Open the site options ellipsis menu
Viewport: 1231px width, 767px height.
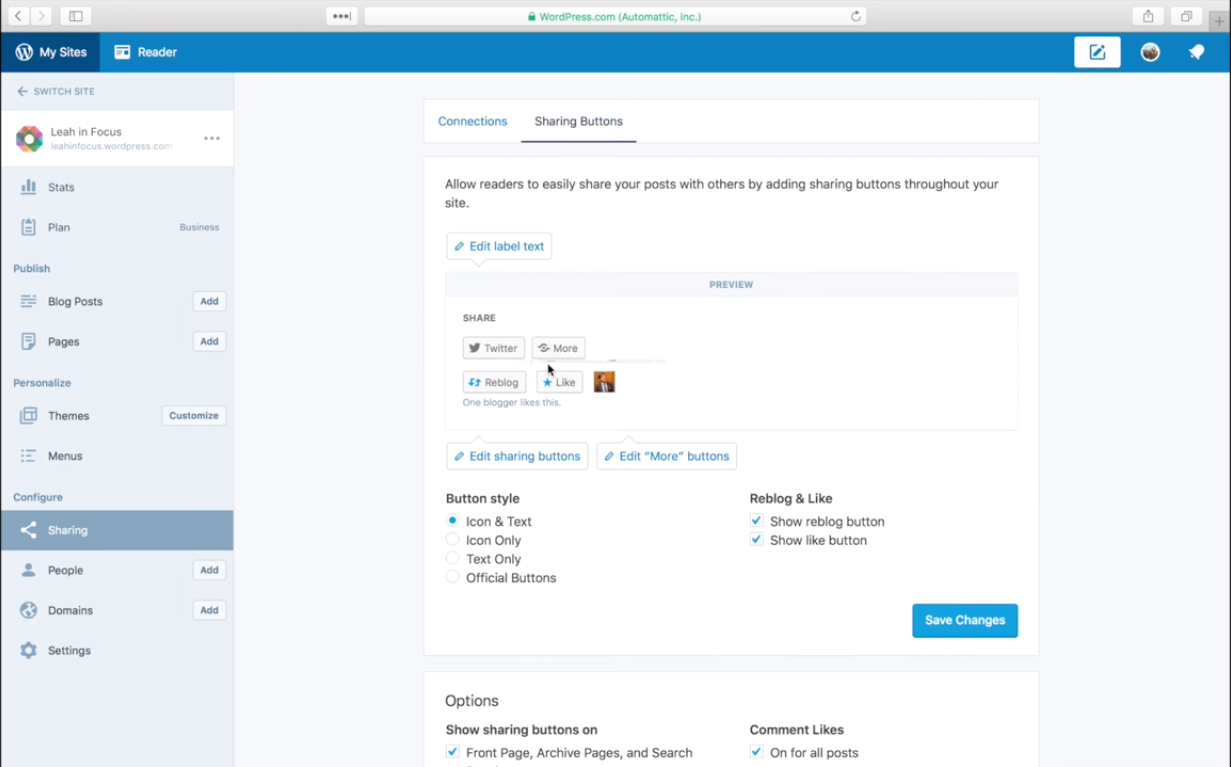coord(212,139)
